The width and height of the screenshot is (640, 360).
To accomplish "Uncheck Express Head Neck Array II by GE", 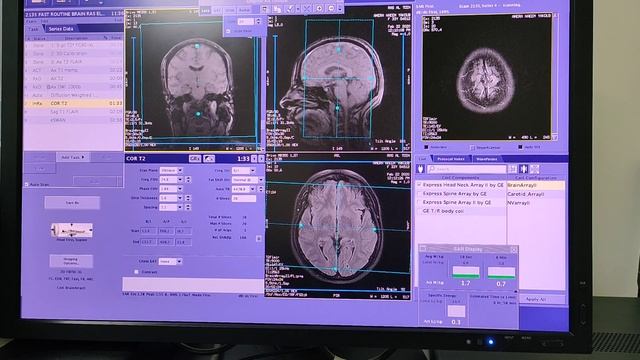I will [x=419, y=185].
